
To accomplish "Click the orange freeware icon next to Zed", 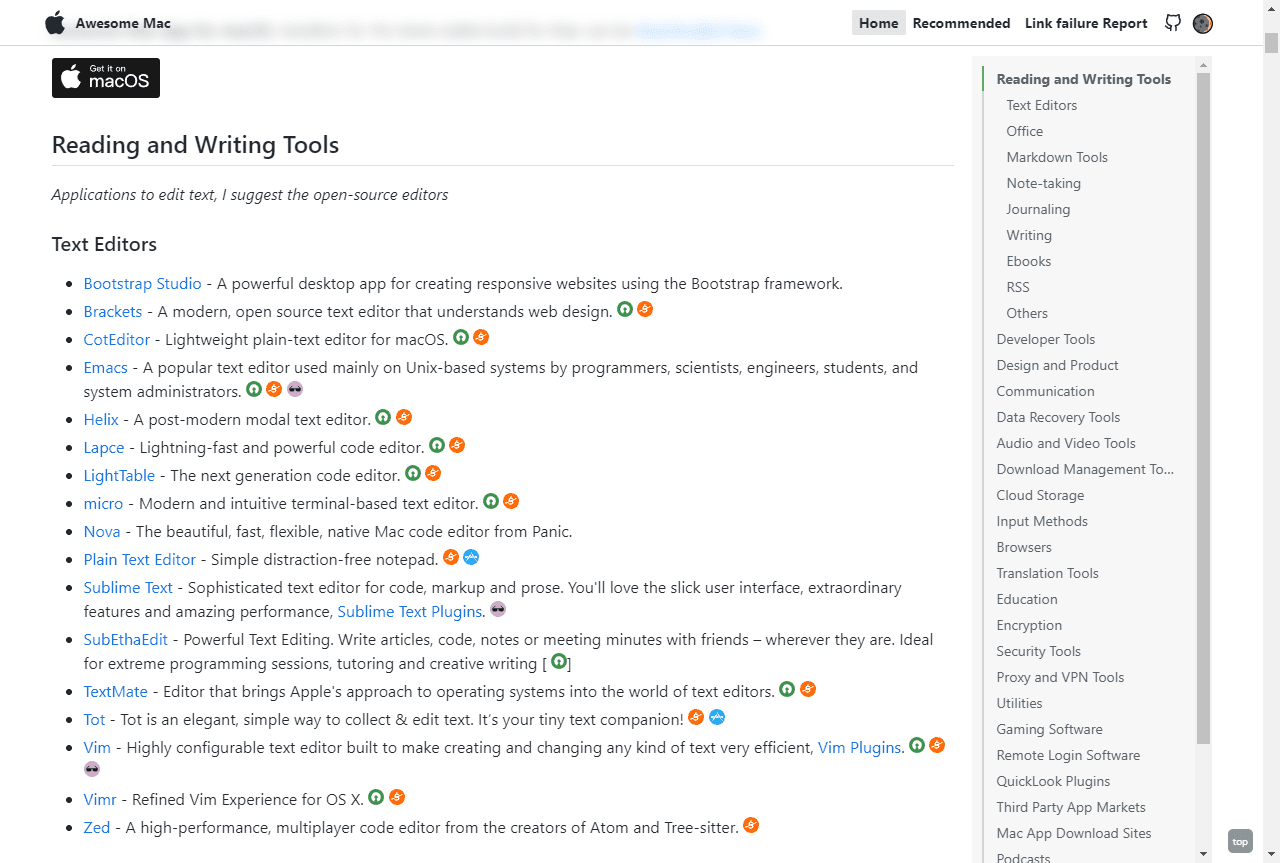I will coord(751,826).
